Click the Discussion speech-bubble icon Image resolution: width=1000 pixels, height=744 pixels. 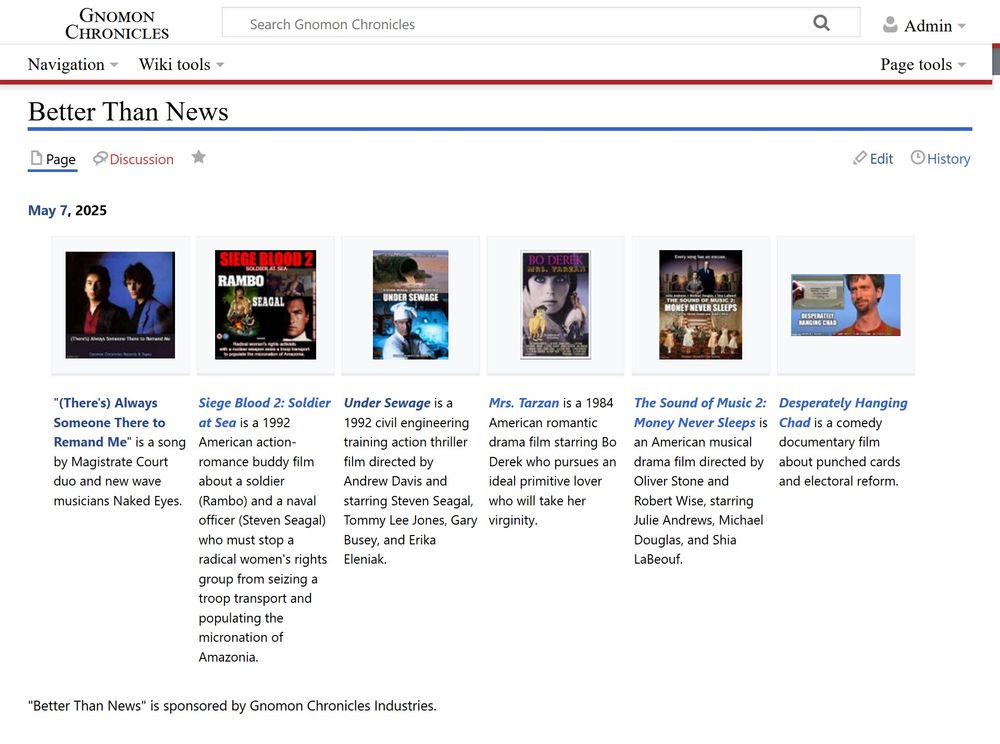(99, 158)
